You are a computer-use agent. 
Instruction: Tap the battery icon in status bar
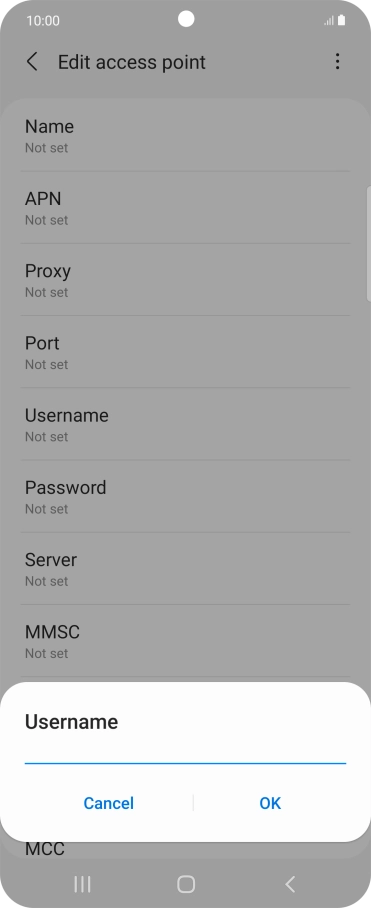pos(341,20)
